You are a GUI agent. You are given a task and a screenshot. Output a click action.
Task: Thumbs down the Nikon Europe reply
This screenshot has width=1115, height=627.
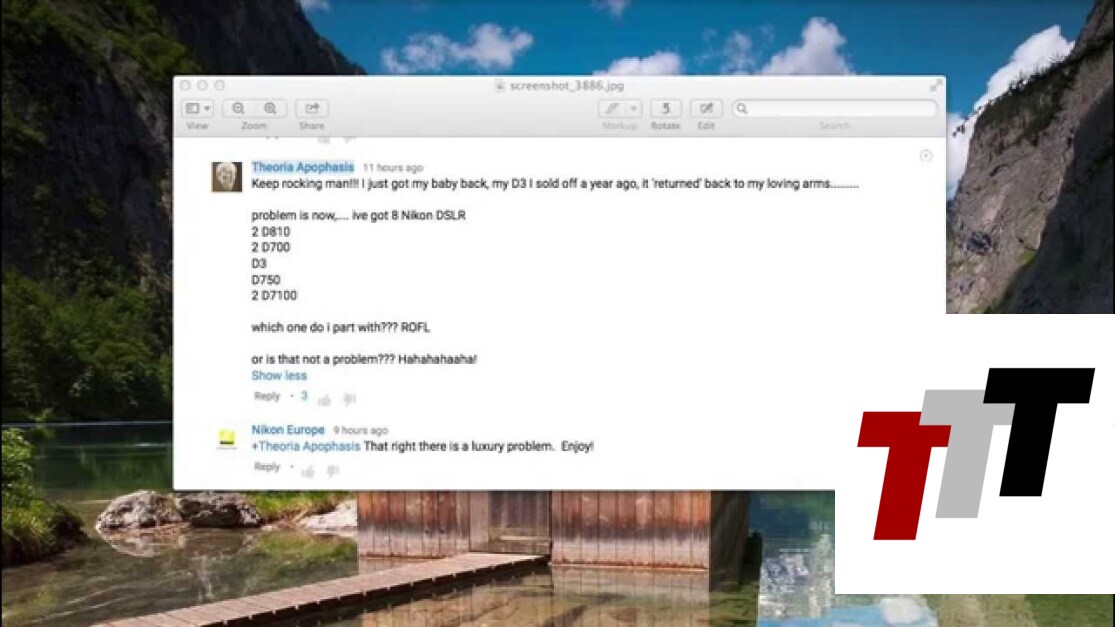332,470
